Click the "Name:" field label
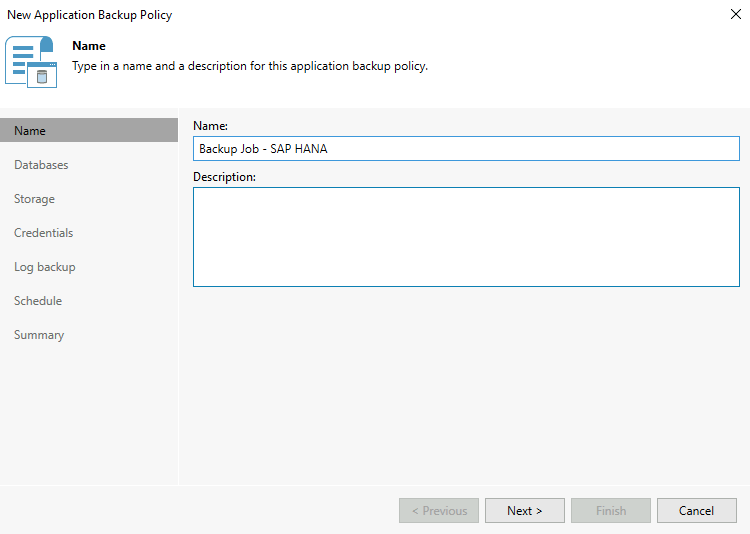Image resolution: width=750 pixels, height=534 pixels. (210, 126)
